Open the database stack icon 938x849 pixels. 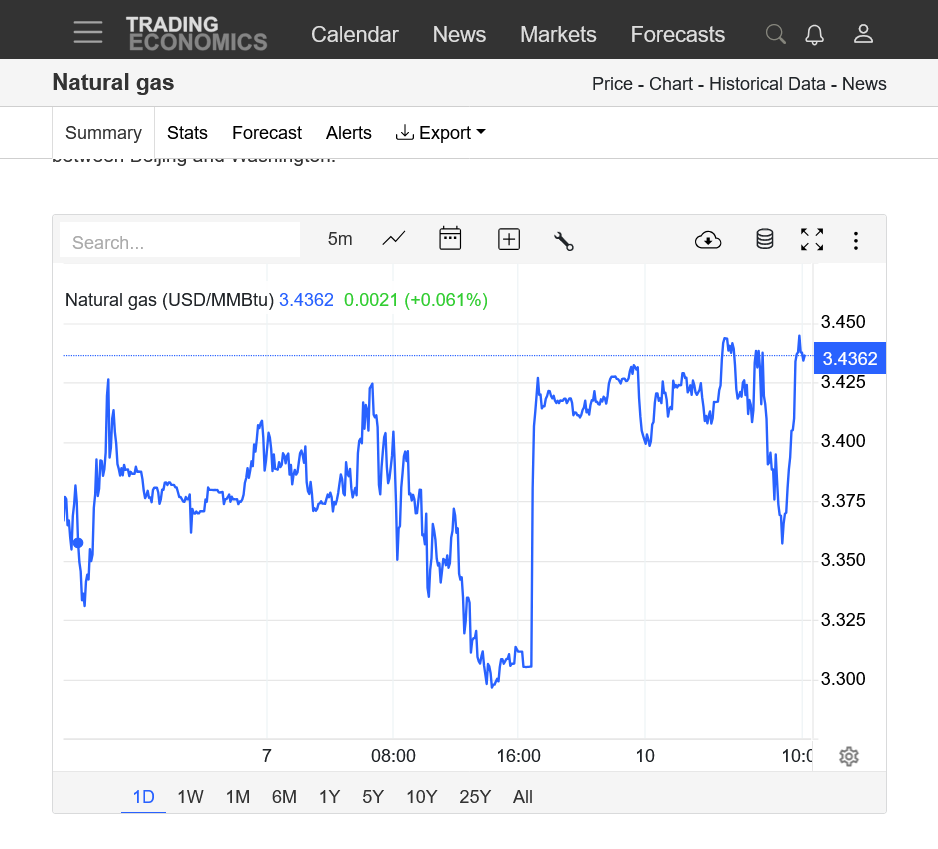point(765,239)
